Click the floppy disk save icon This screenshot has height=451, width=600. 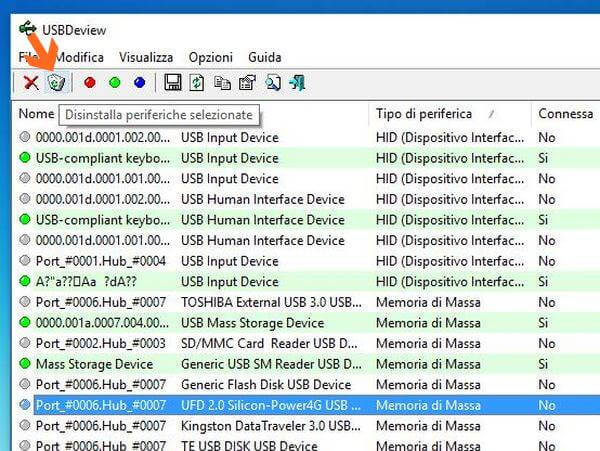tap(173, 82)
